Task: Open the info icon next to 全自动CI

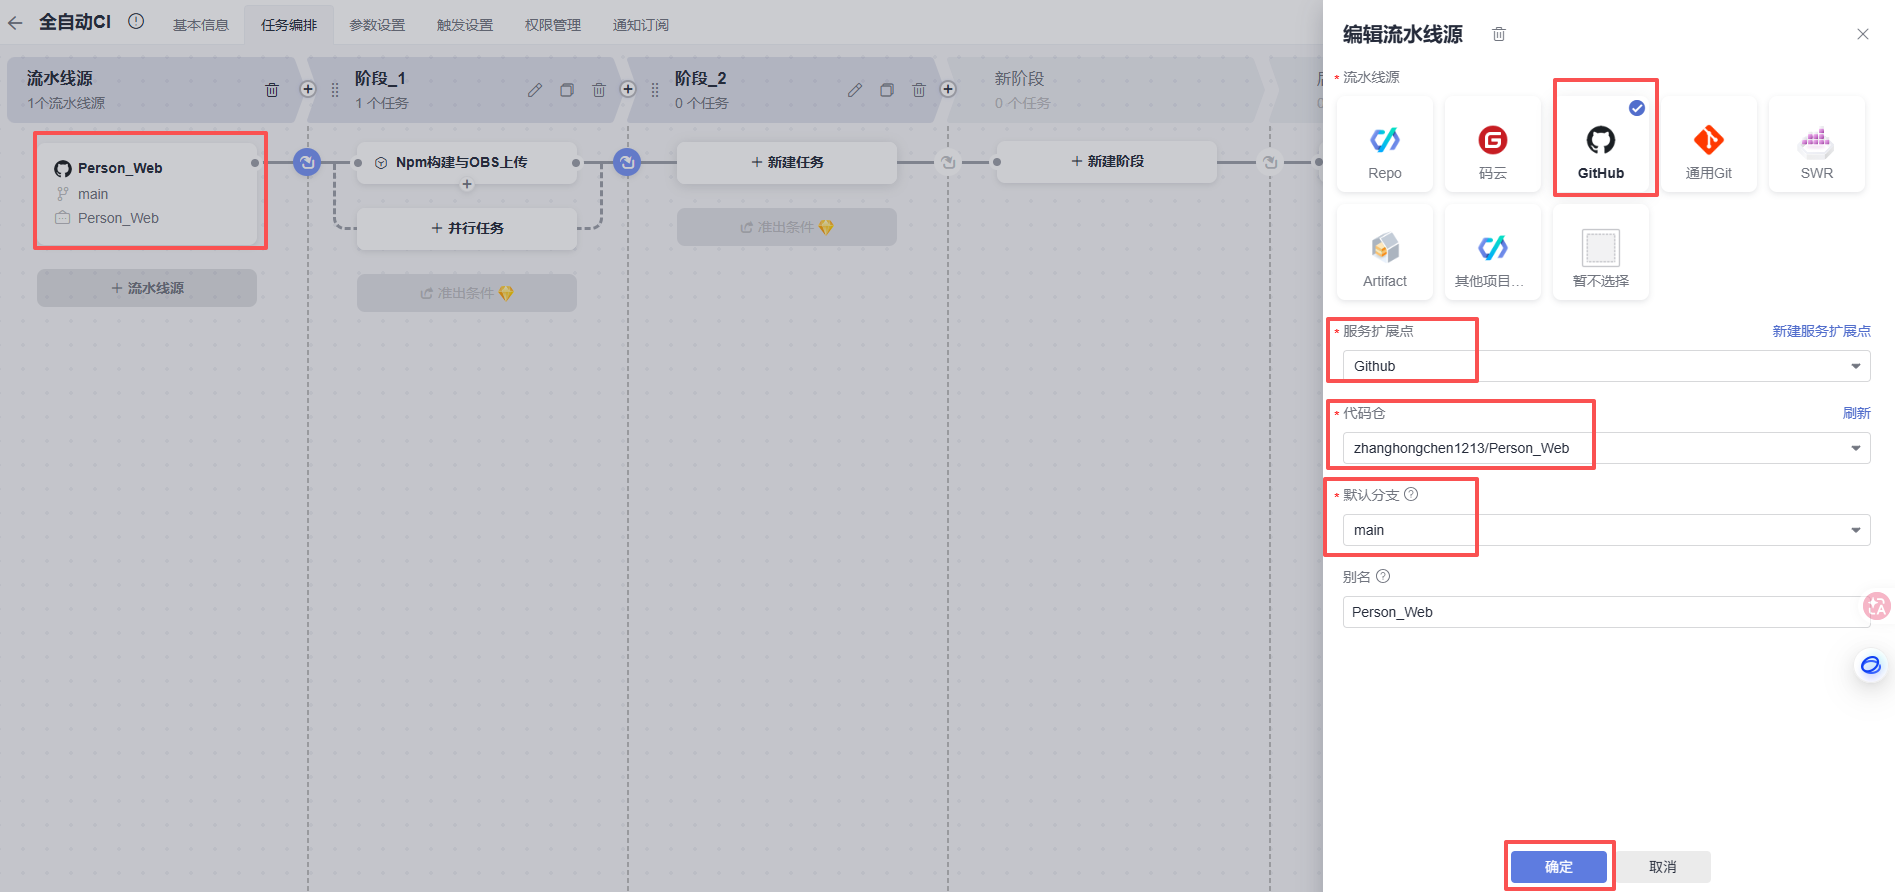Action: pyautogui.click(x=137, y=21)
